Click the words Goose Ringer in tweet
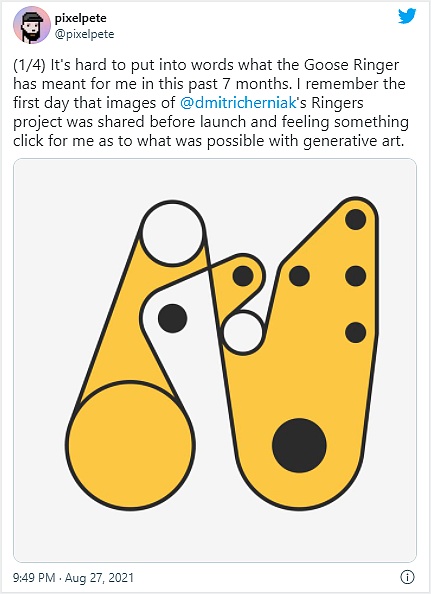Screen dimensions: 431x594 coord(351,65)
